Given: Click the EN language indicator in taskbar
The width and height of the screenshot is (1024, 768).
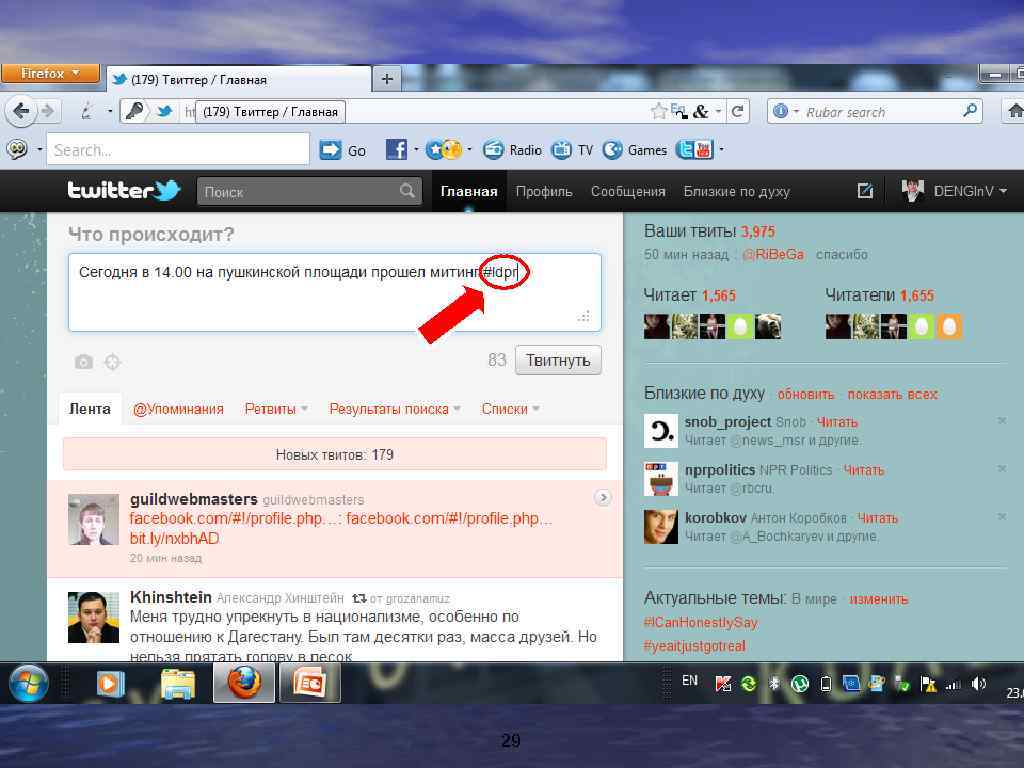Looking at the screenshot, I should [x=690, y=680].
